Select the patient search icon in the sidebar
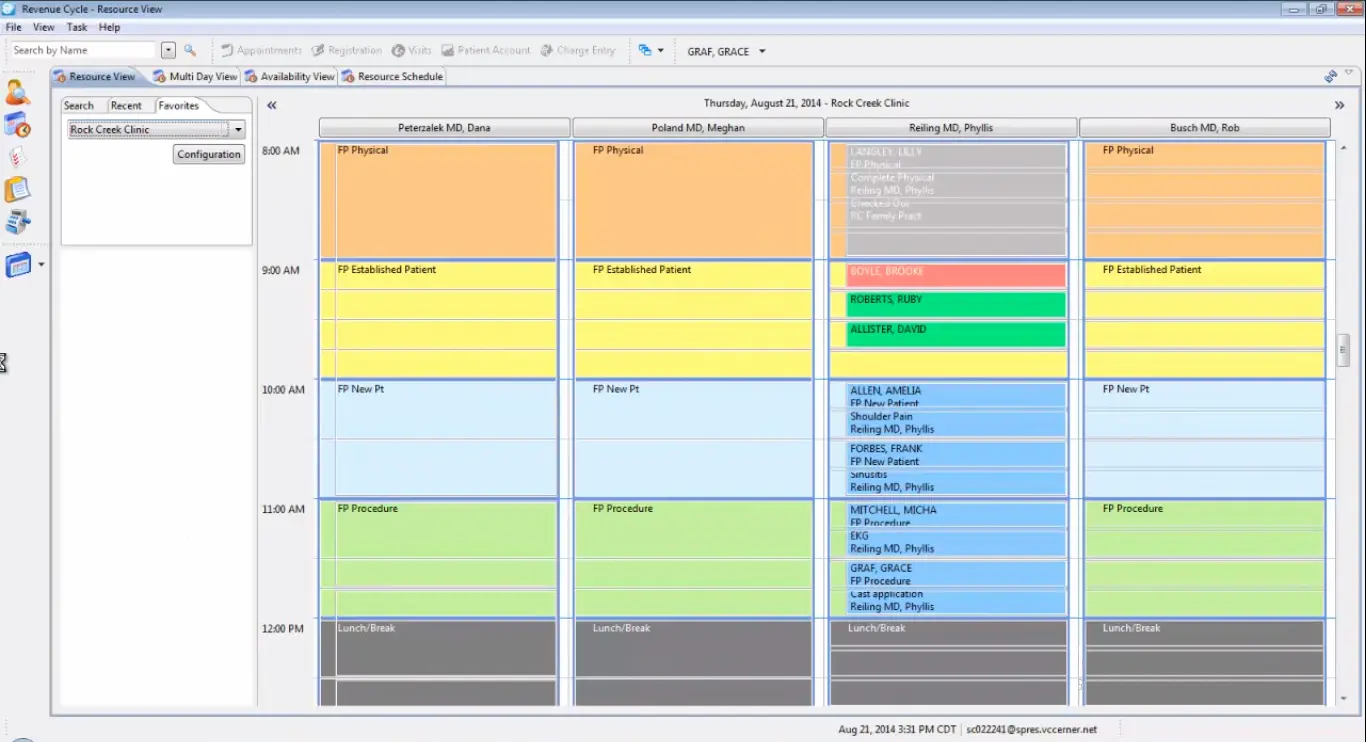The height and width of the screenshot is (742, 1366). point(16,93)
